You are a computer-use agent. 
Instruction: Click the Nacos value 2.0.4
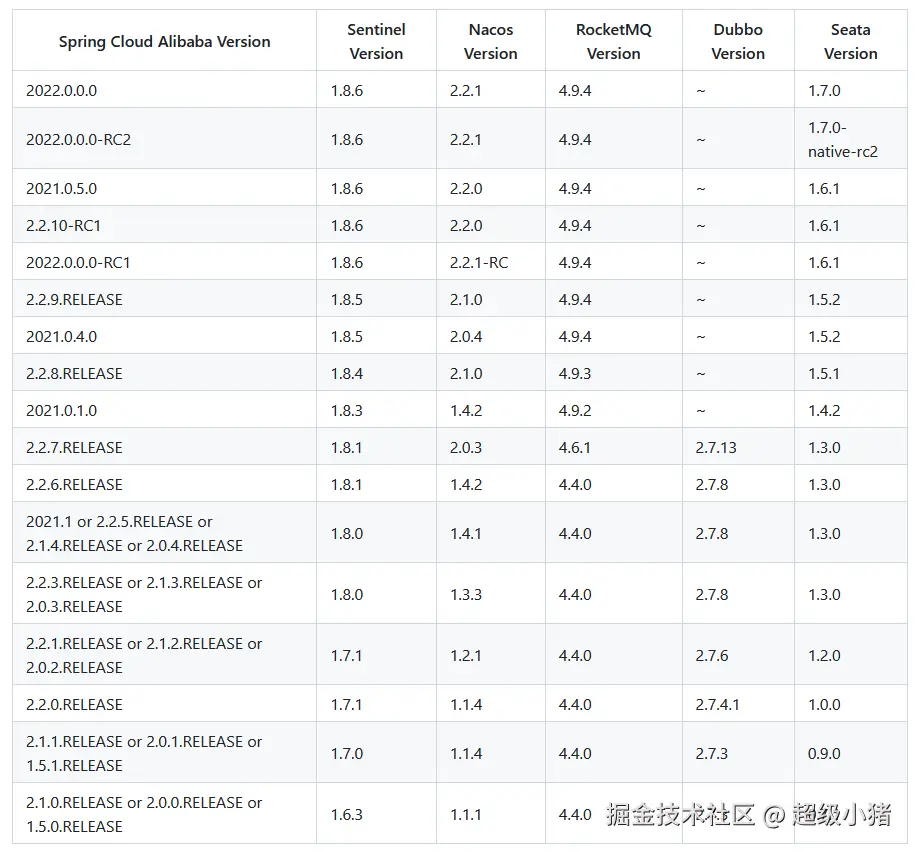[466, 337]
